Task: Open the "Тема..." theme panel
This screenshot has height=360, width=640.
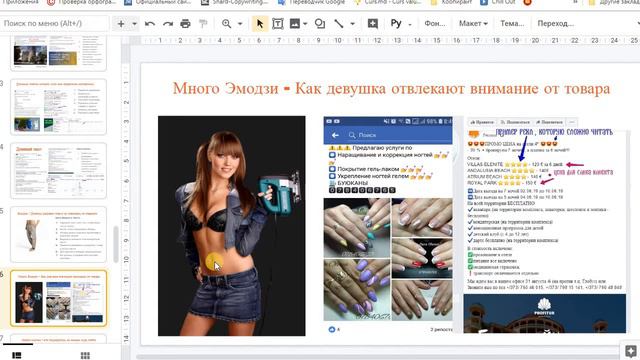Action: [x=512, y=23]
